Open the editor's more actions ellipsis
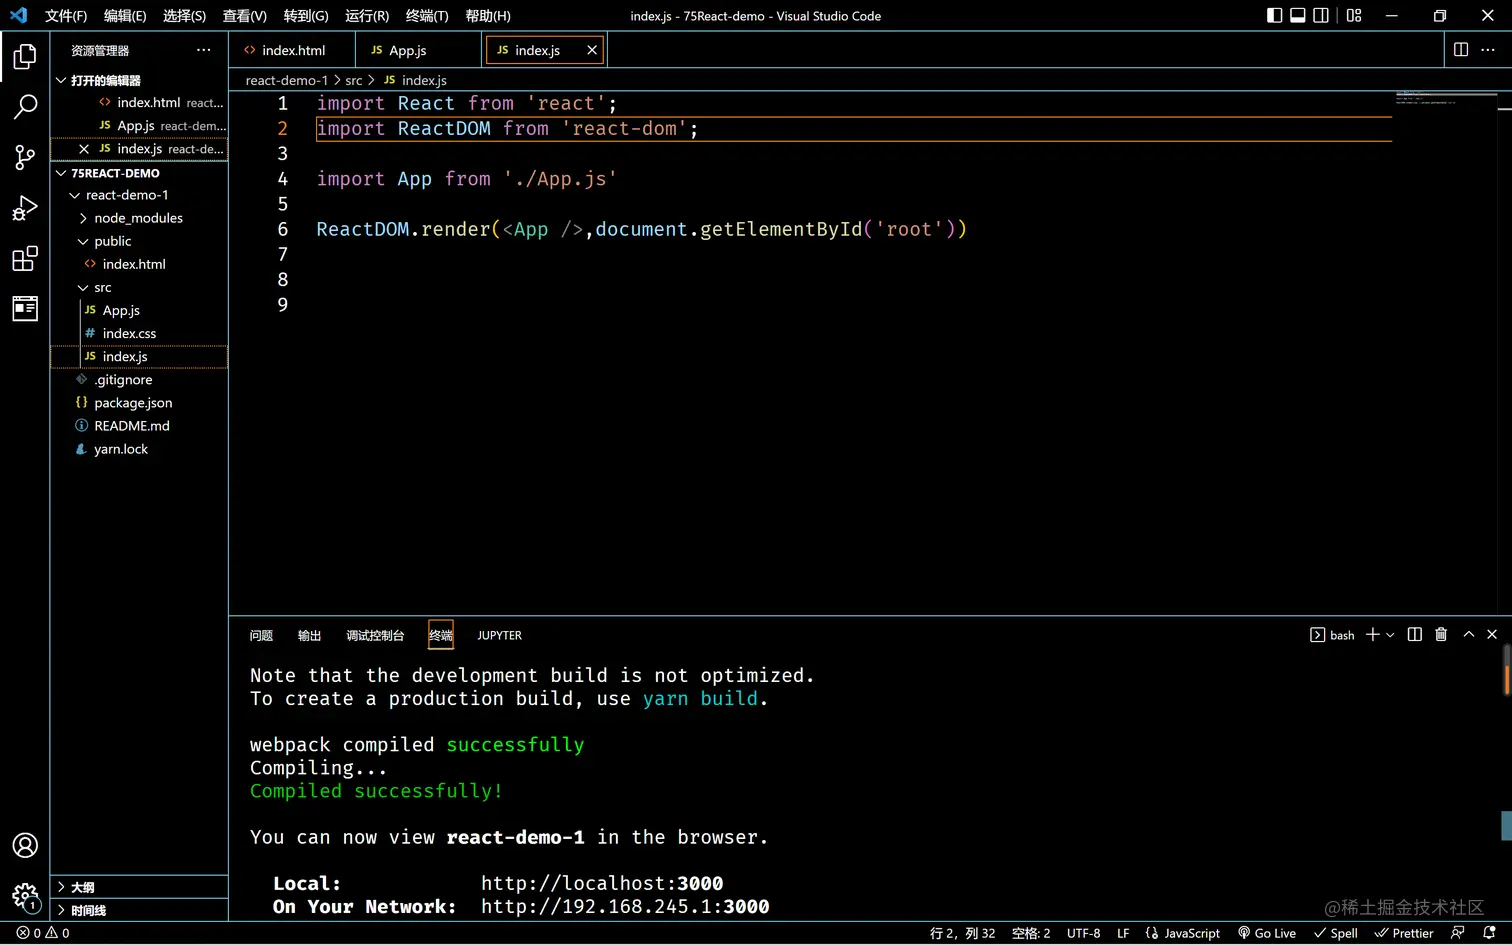 pos(1488,50)
